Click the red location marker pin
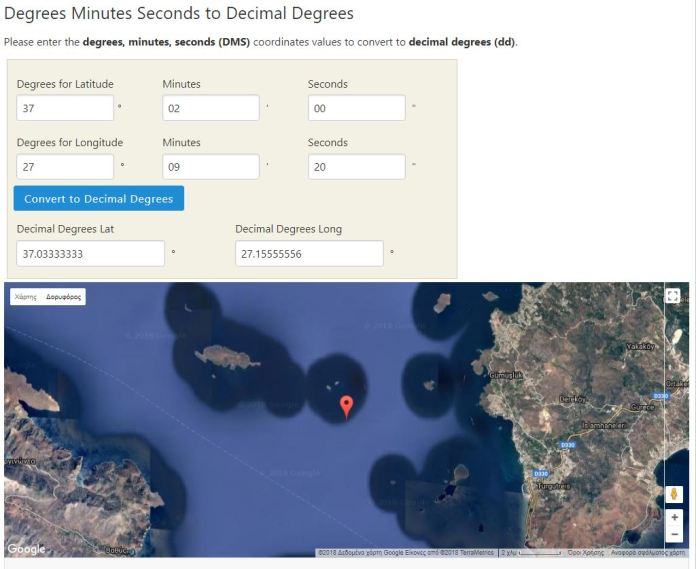 pos(346,406)
